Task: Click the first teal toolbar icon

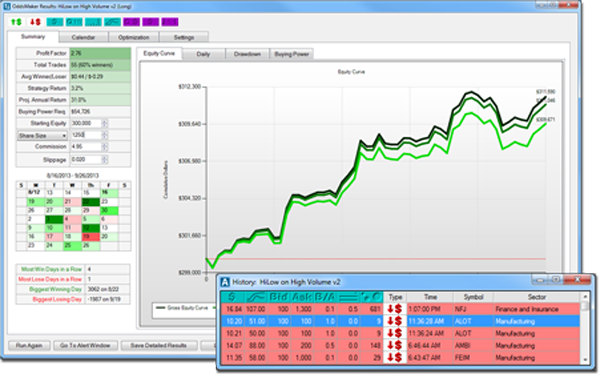Action: [x=55, y=22]
